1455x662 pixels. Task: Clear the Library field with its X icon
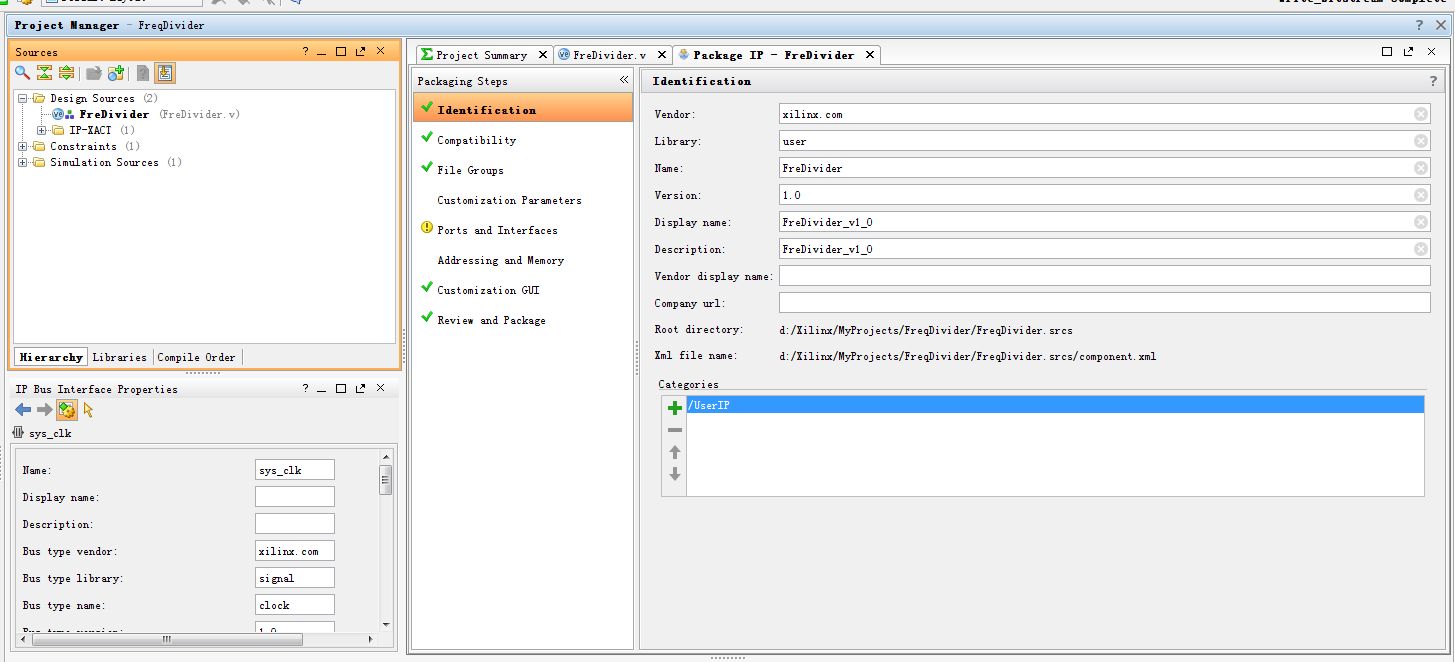(1421, 141)
